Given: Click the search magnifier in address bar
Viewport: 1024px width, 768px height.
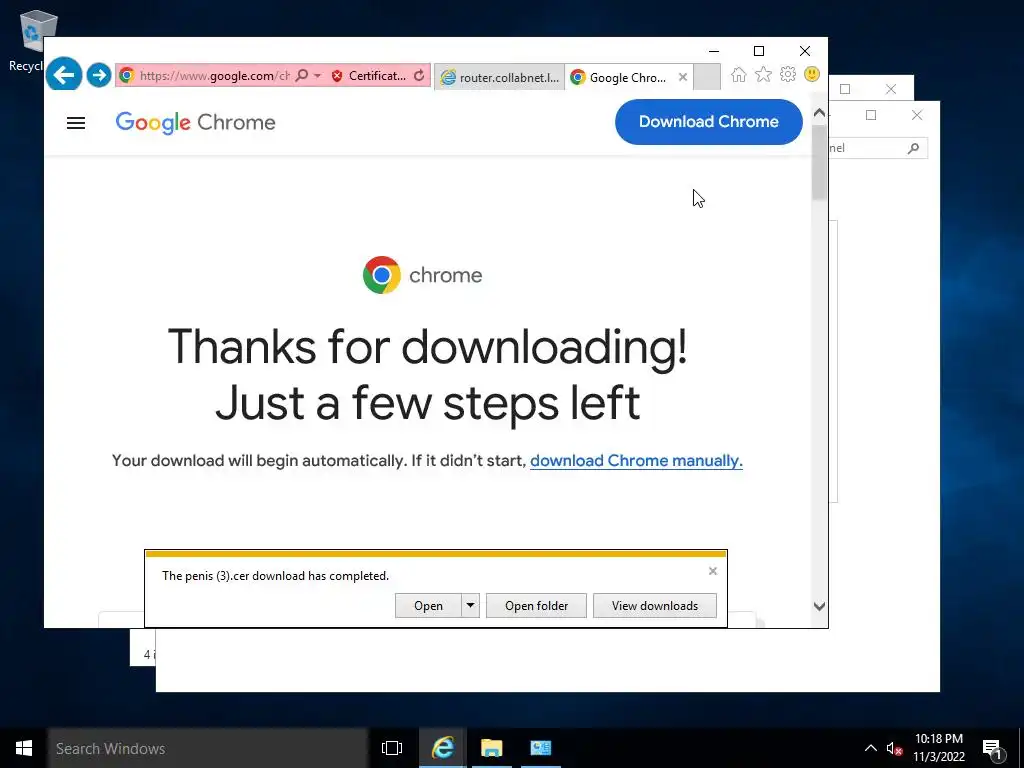Looking at the screenshot, I should coord(301,76).
